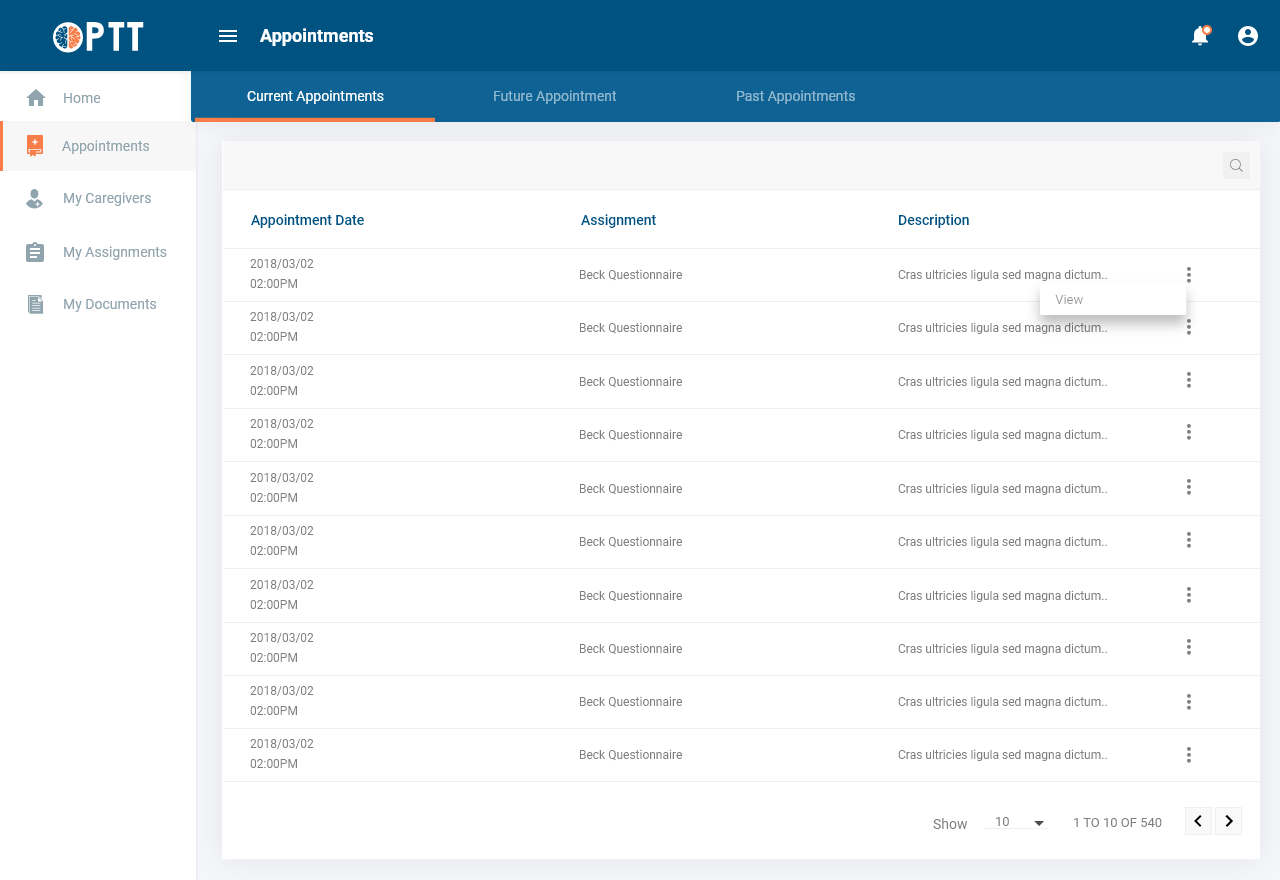Click the My Assignments clipboard icon
Screen dimensions: 1280x880
[35, 252]
